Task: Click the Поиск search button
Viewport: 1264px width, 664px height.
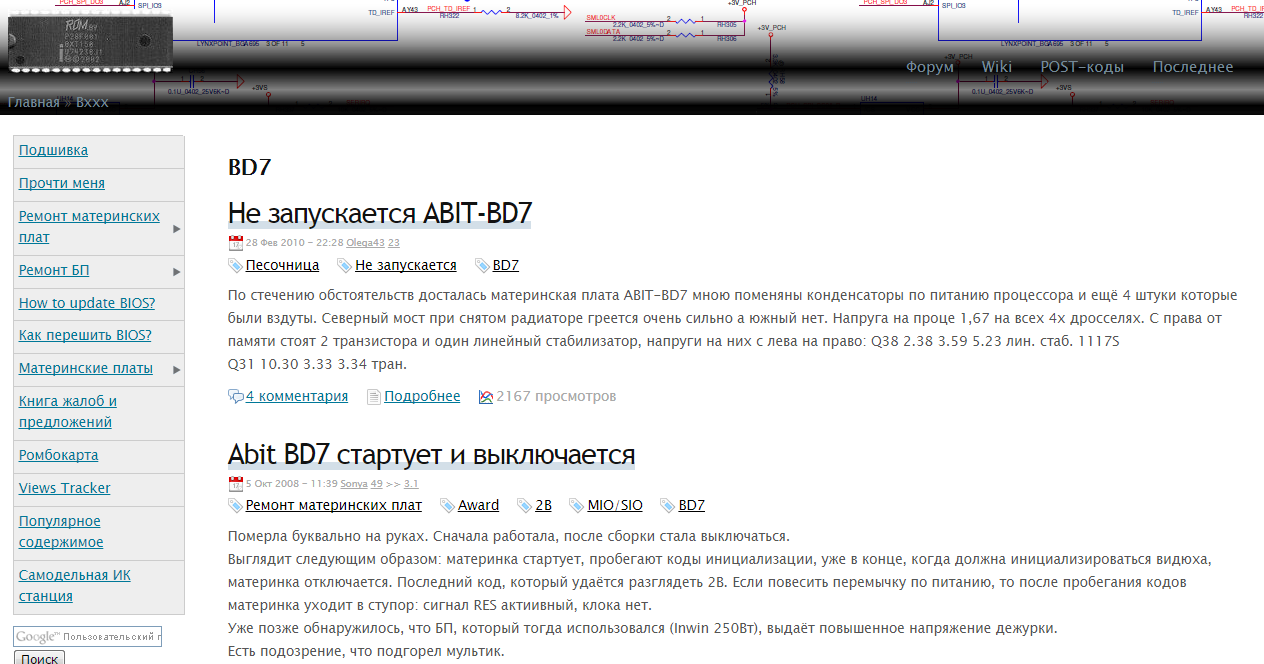Action: coord(39,659)
